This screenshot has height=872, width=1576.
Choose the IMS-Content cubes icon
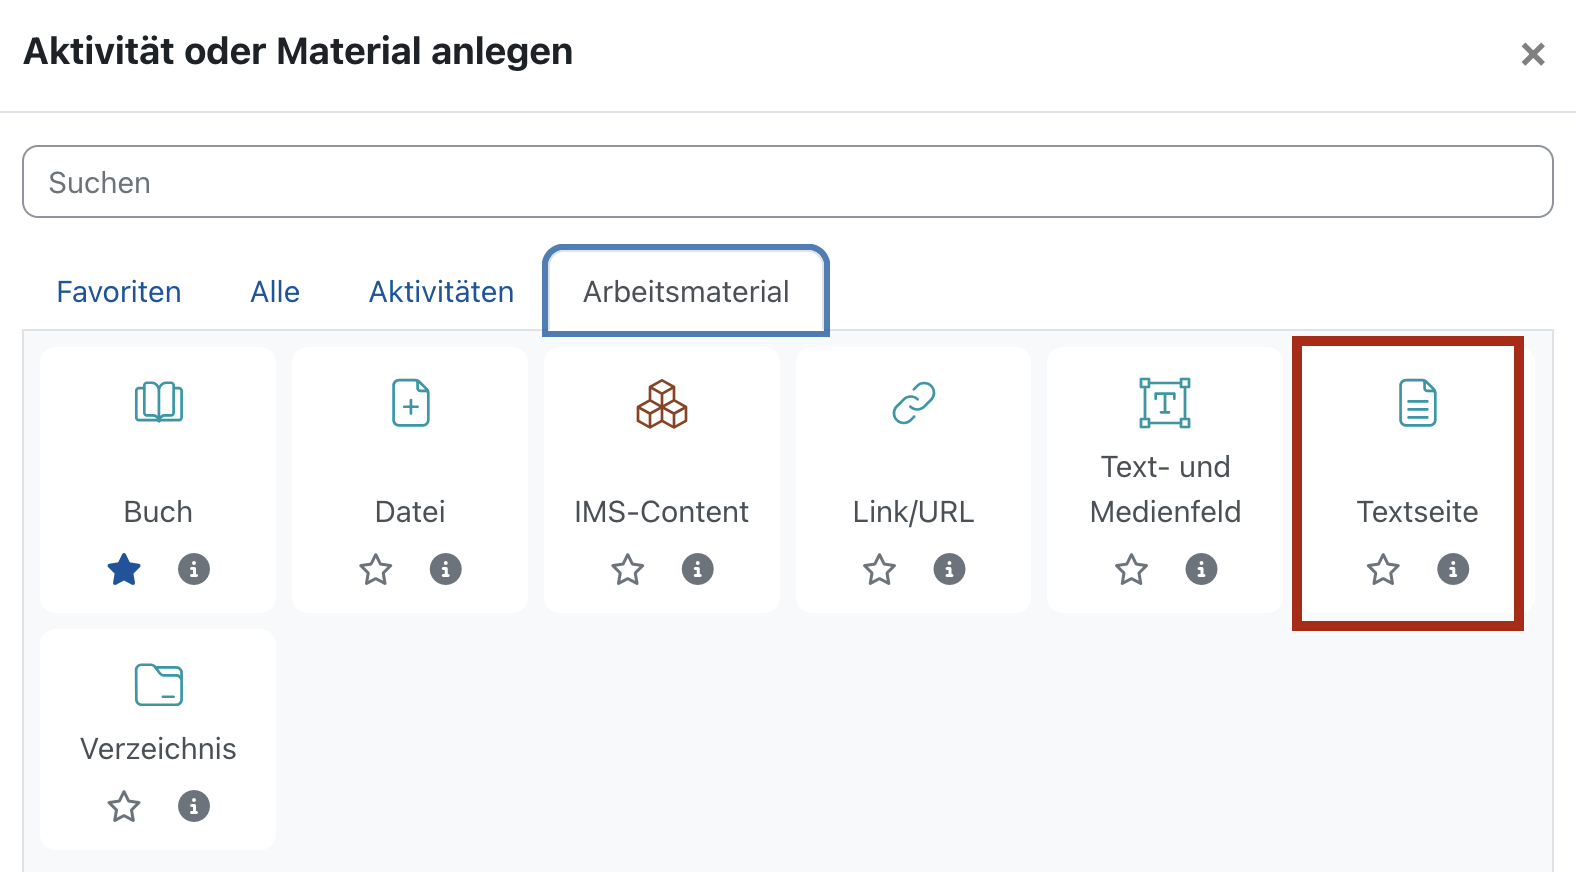pyautogui.click(x=661, y=405)
